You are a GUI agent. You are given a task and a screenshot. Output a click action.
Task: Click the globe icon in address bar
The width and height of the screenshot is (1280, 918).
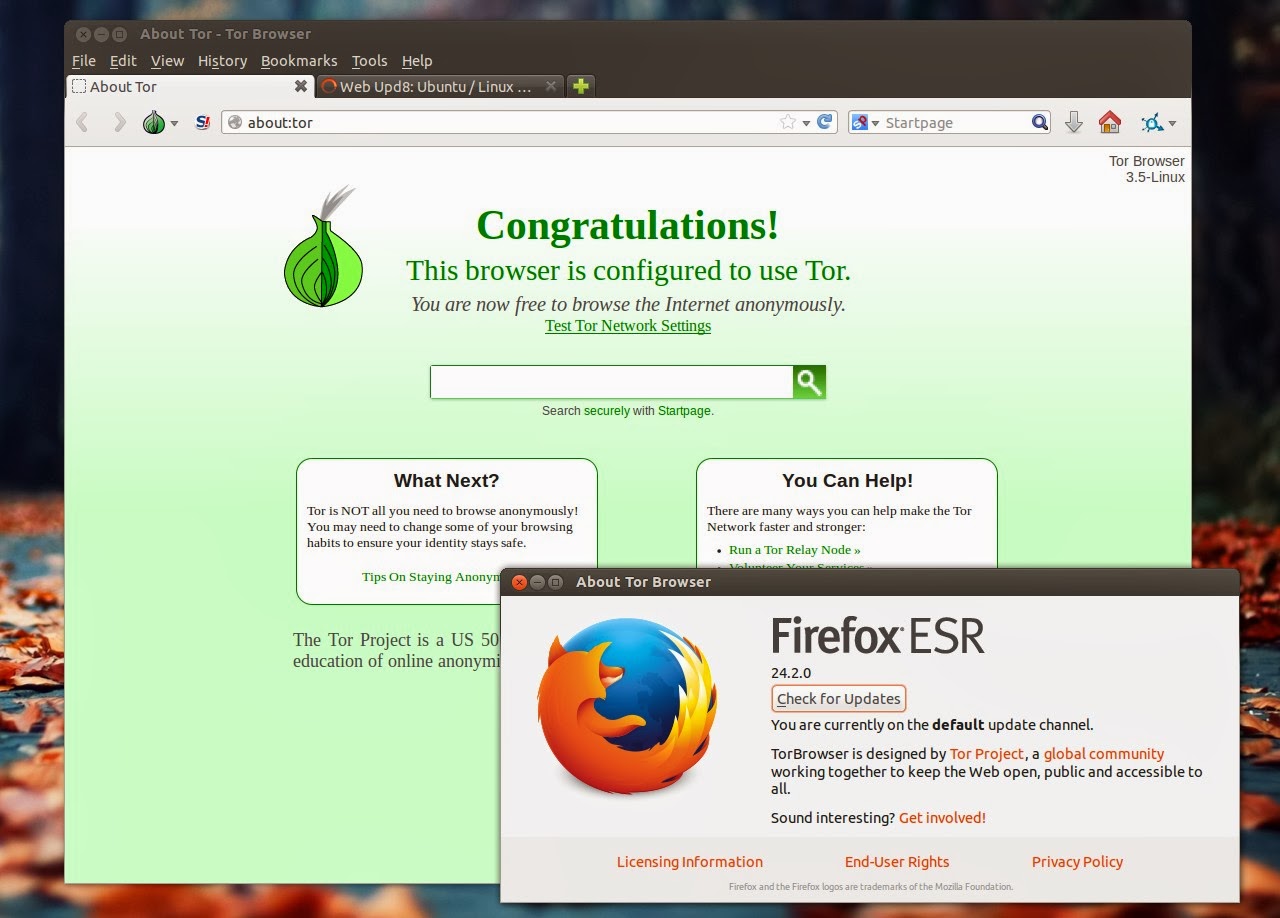click(235, 122)
